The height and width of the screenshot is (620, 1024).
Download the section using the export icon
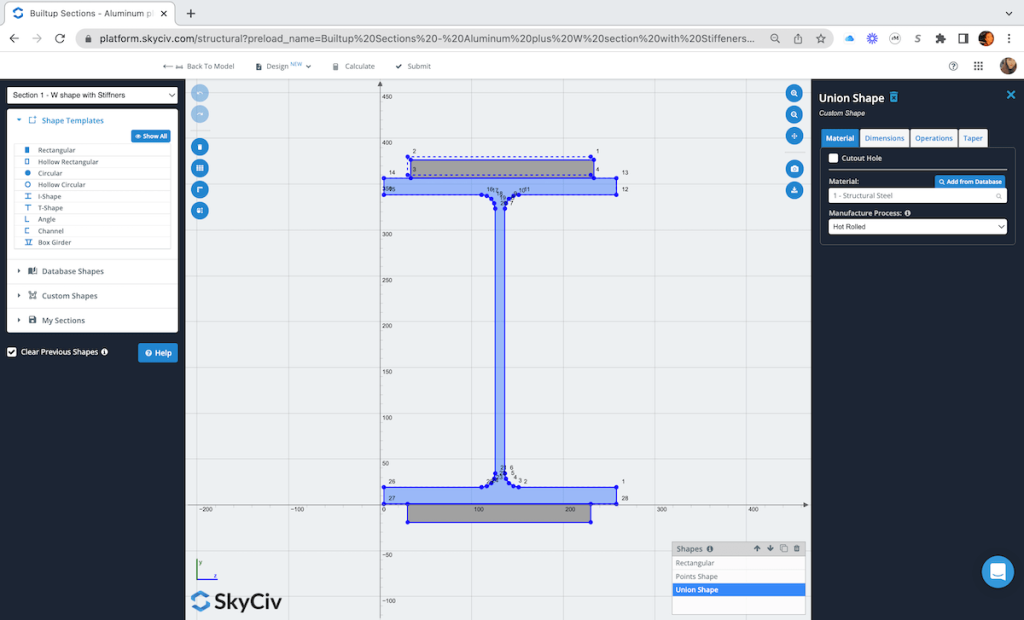(793, 190)
